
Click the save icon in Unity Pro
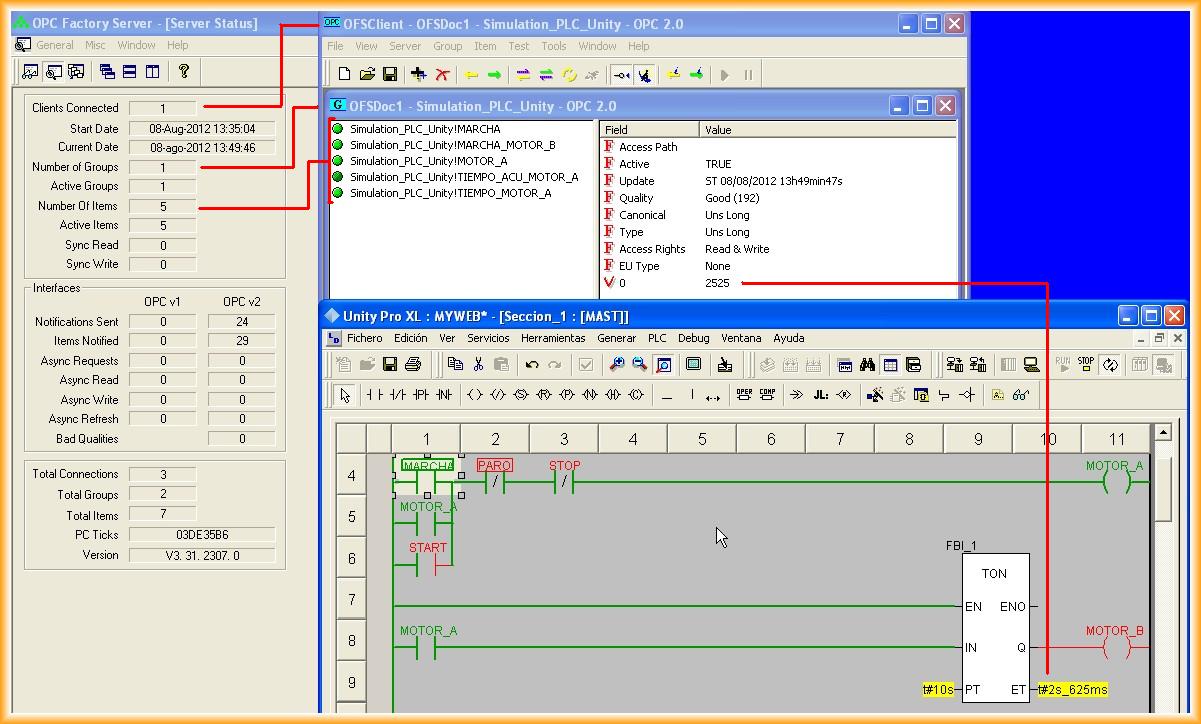tap(390, 365)
